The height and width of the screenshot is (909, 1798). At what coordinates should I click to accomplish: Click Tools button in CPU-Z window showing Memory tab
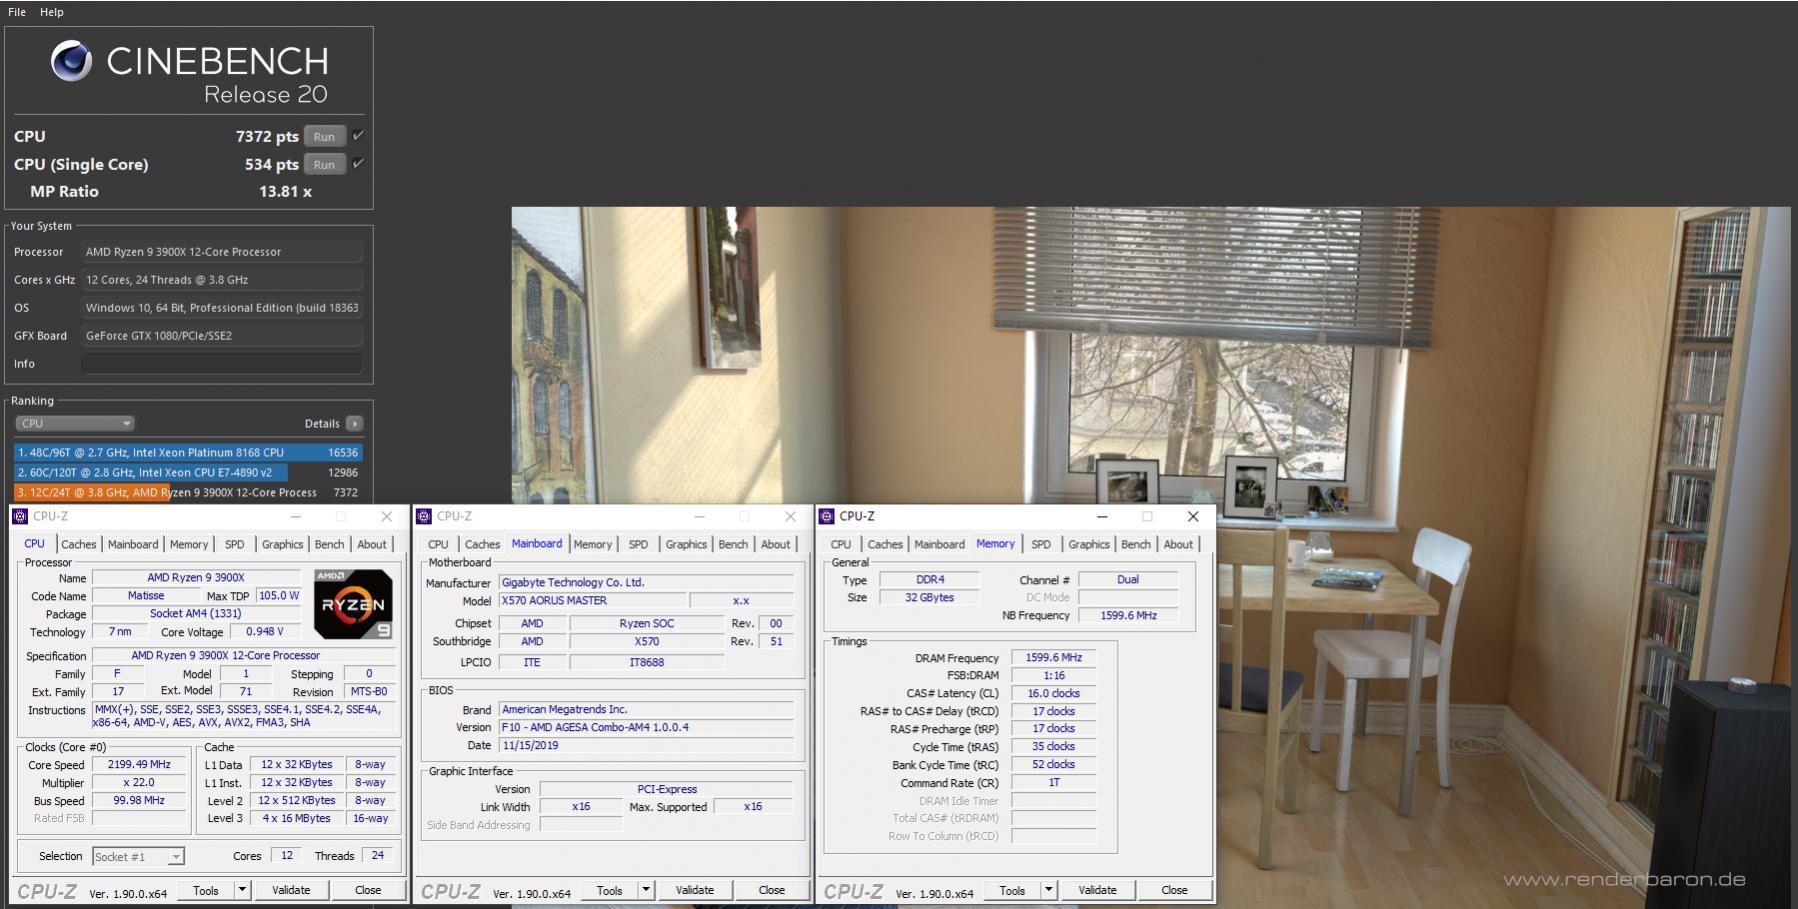pos(1012,890)
